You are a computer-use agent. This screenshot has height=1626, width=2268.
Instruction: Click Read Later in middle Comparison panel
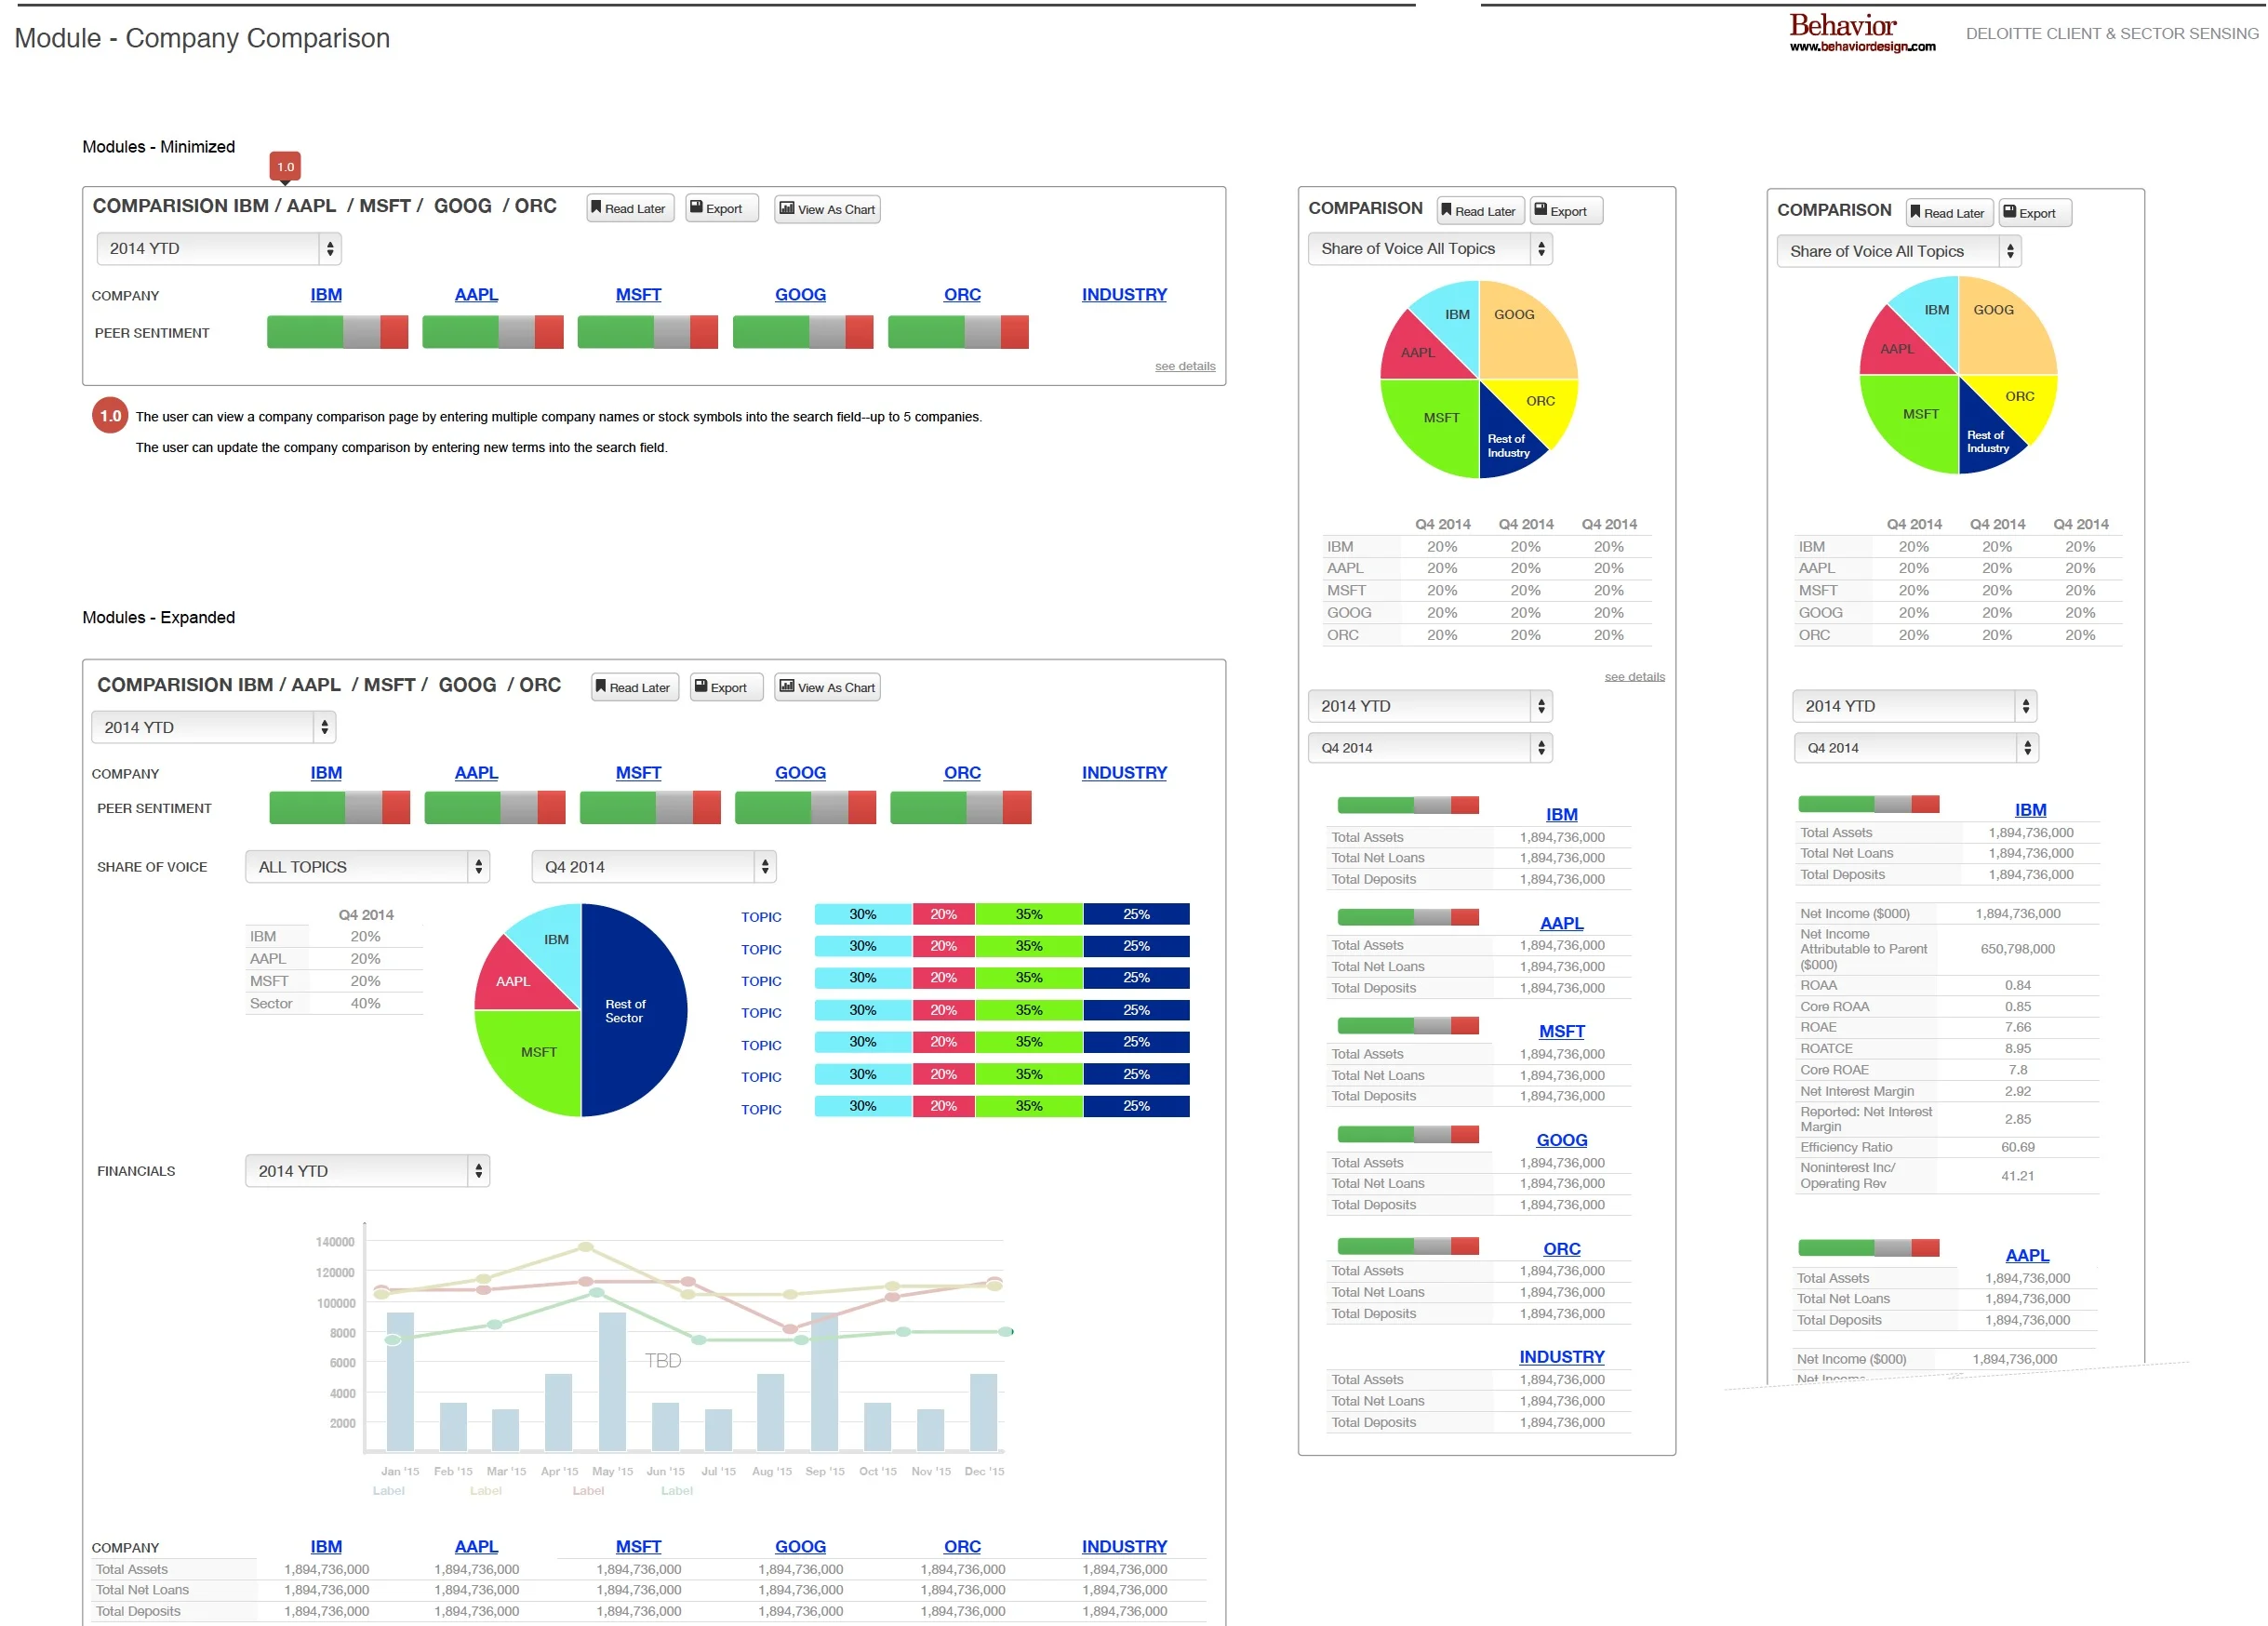pyautogui.click(x=1481, y=211)
